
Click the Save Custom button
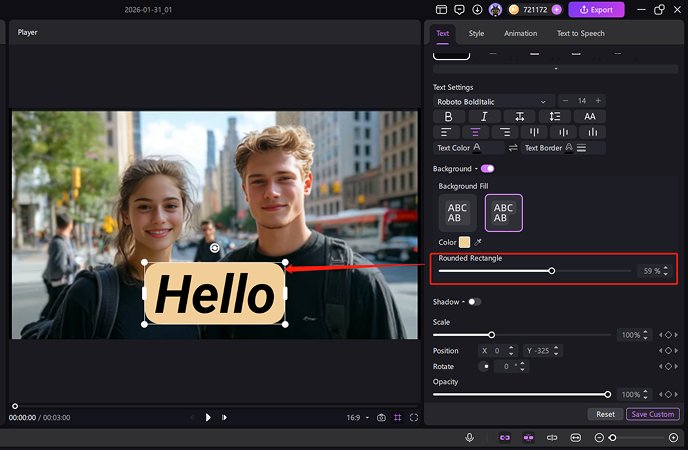[x=652, y=414]
